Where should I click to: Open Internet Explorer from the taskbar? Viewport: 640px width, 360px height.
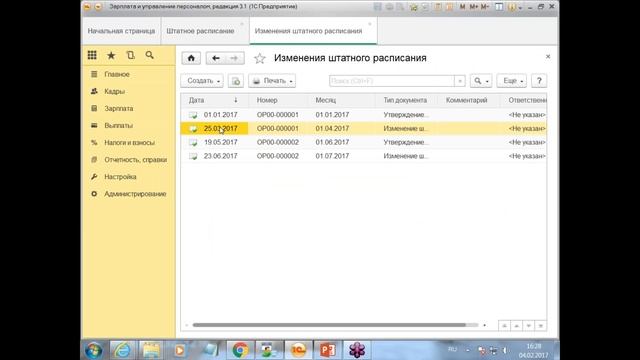(122, 350)
